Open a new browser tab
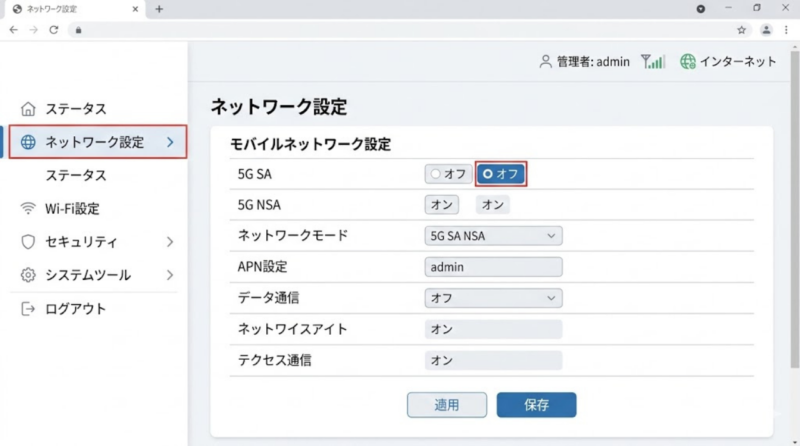This screenshot has height=446, width=800. 159,9
